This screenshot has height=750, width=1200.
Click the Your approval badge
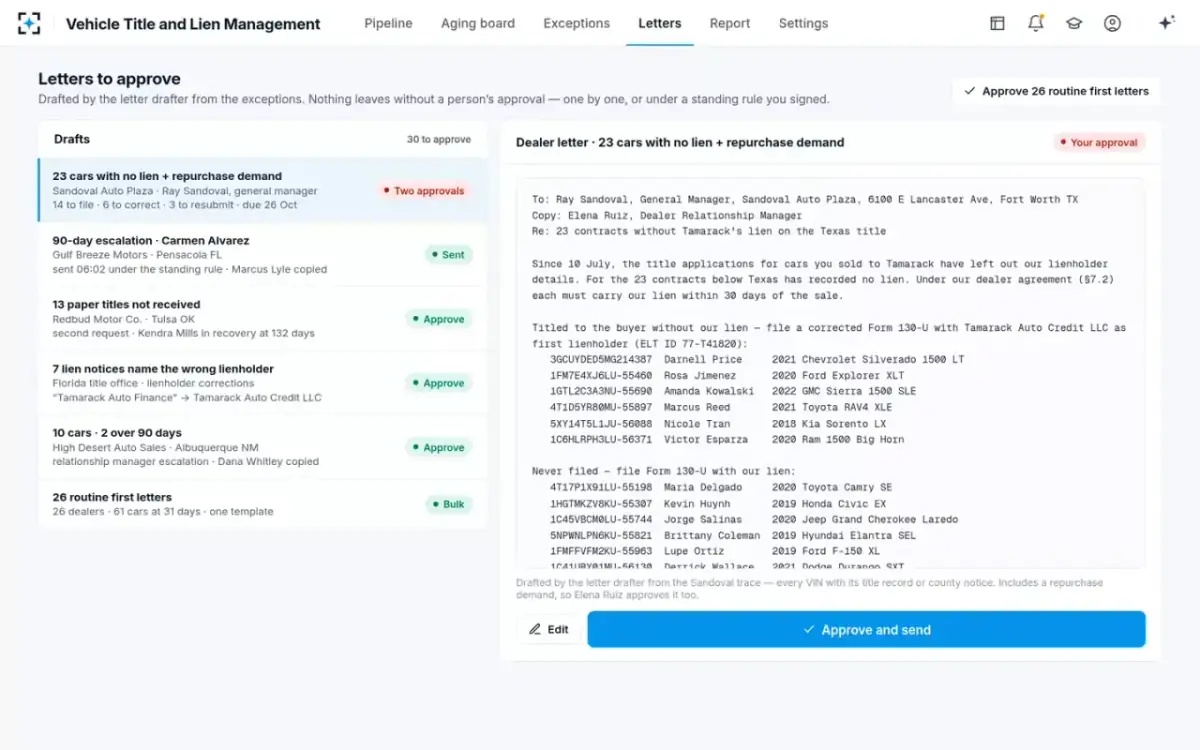point(1099,143)
